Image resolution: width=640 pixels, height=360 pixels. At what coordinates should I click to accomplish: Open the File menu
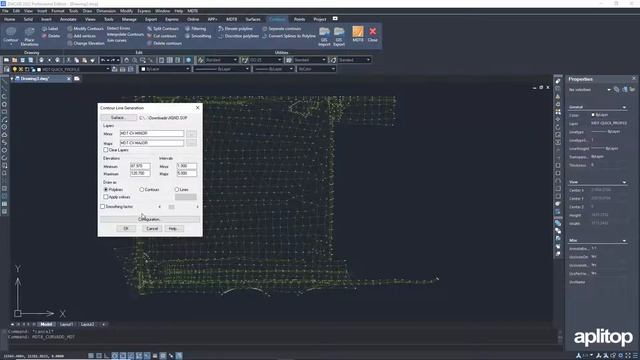(5, 11)
